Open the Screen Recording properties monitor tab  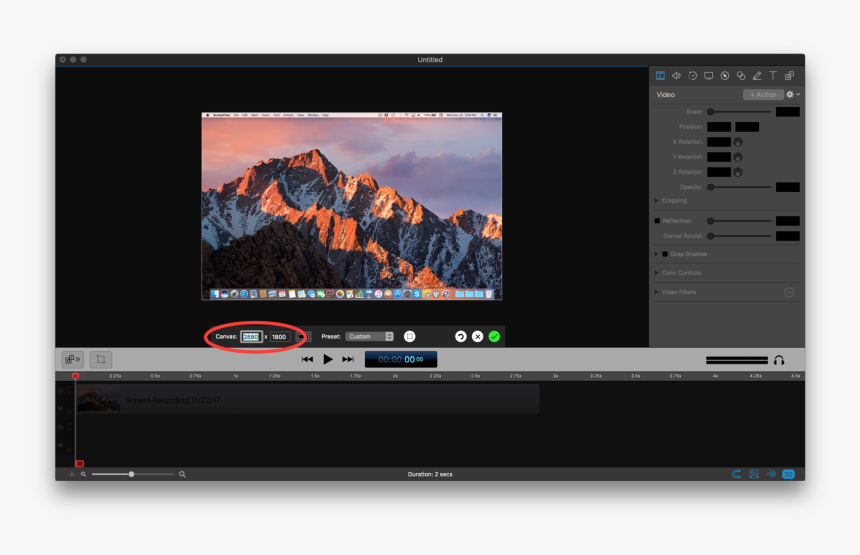pyautogui.click(x=709, y=76)
